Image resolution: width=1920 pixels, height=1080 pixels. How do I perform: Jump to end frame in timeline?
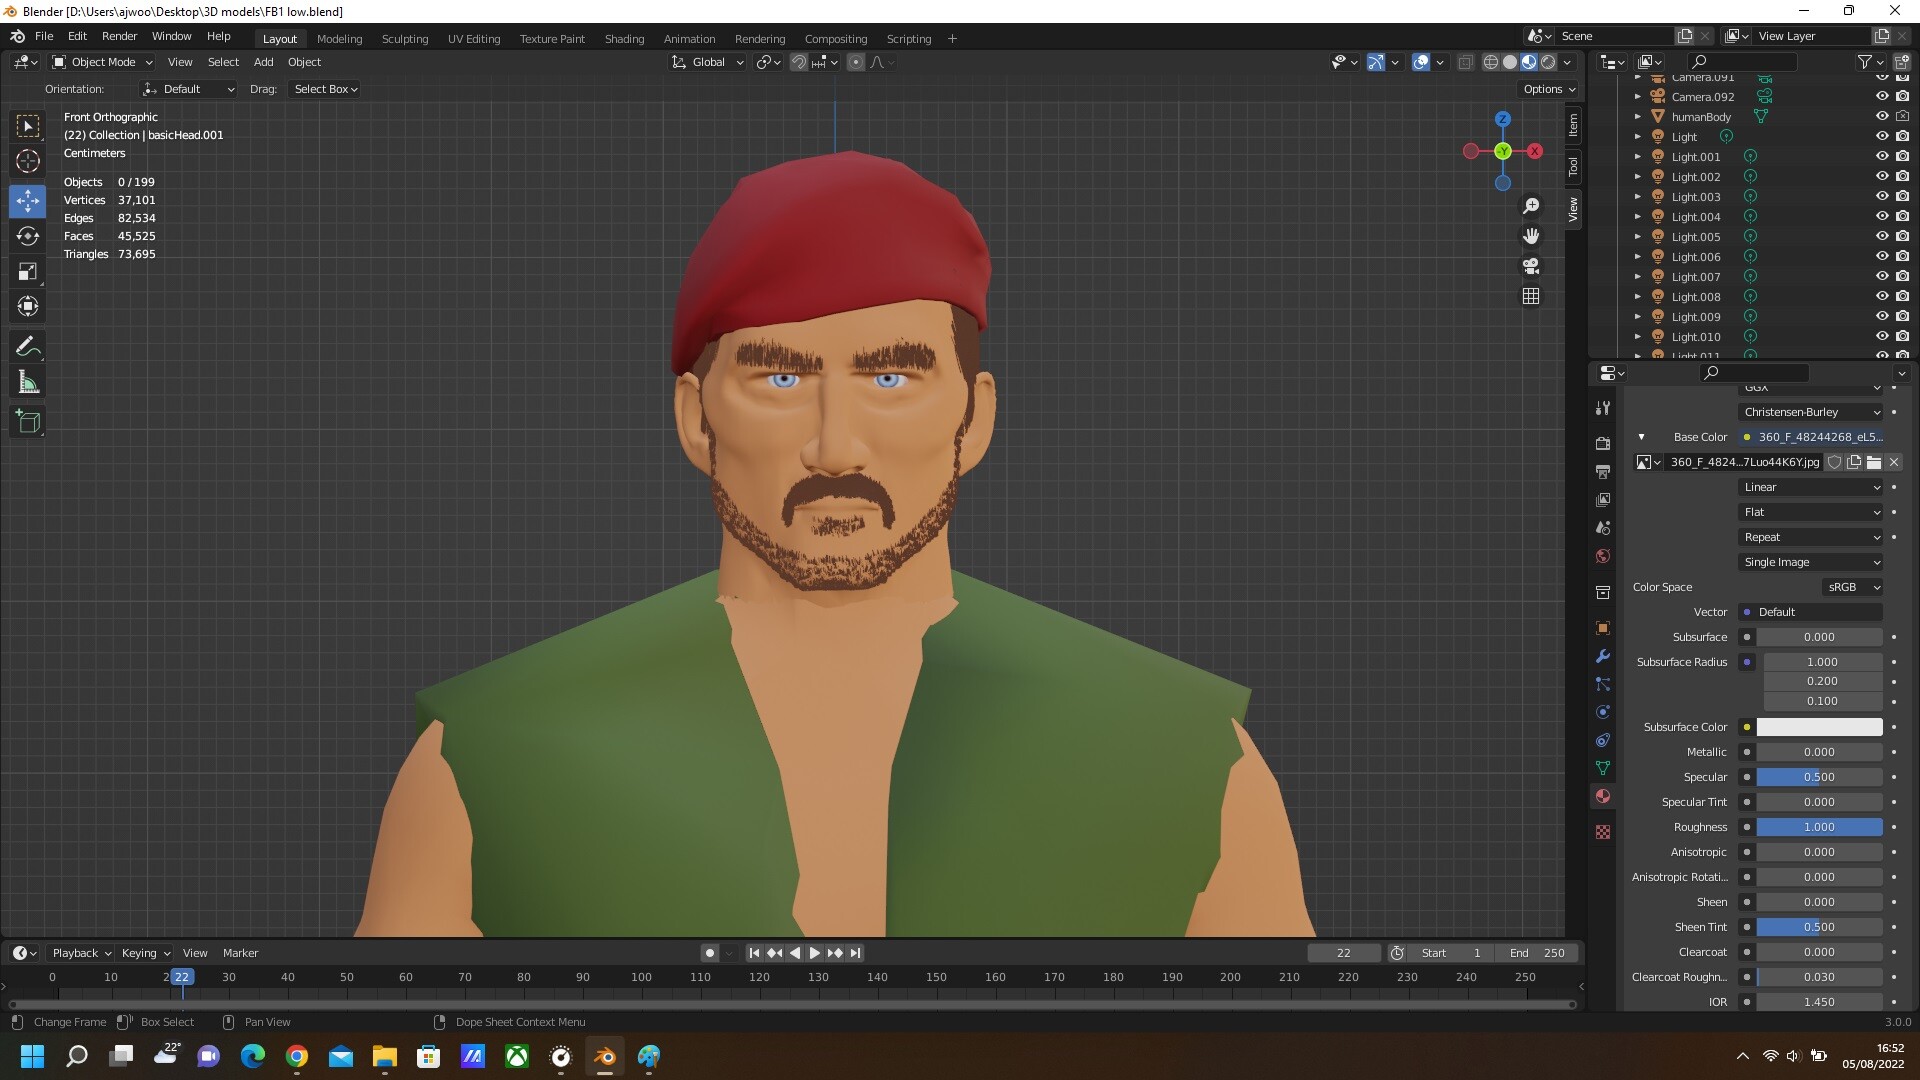point(855,953)
